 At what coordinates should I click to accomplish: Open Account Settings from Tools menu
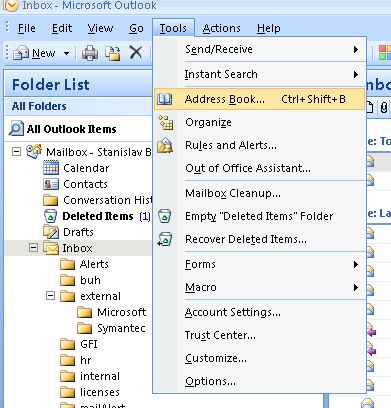260,312
